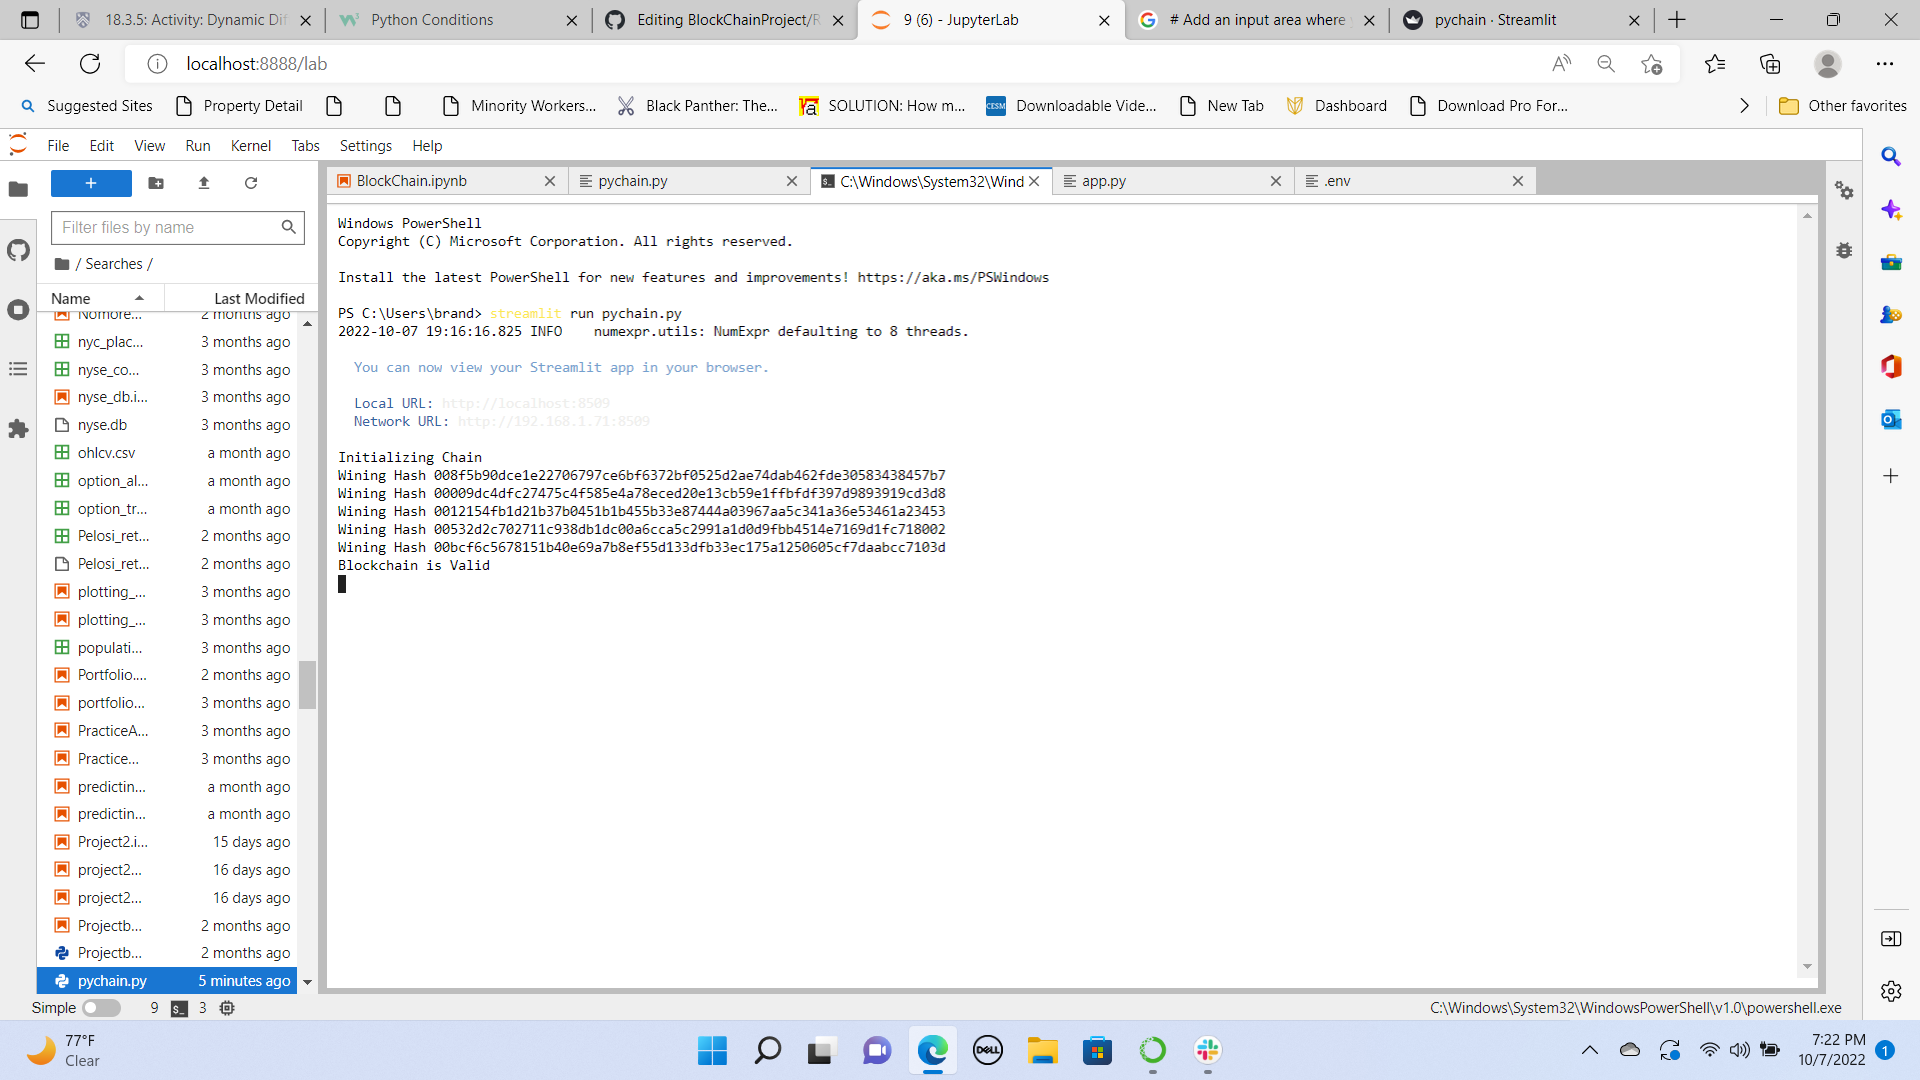Click the Upload Files icon

(204, 183)
